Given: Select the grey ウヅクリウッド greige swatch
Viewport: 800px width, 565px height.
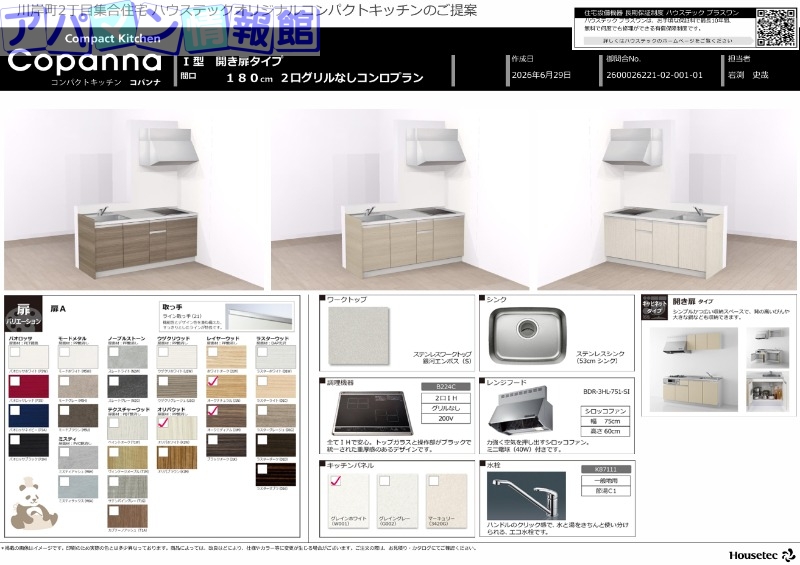Looking at the screenshot, I should [x=177, y=386].
